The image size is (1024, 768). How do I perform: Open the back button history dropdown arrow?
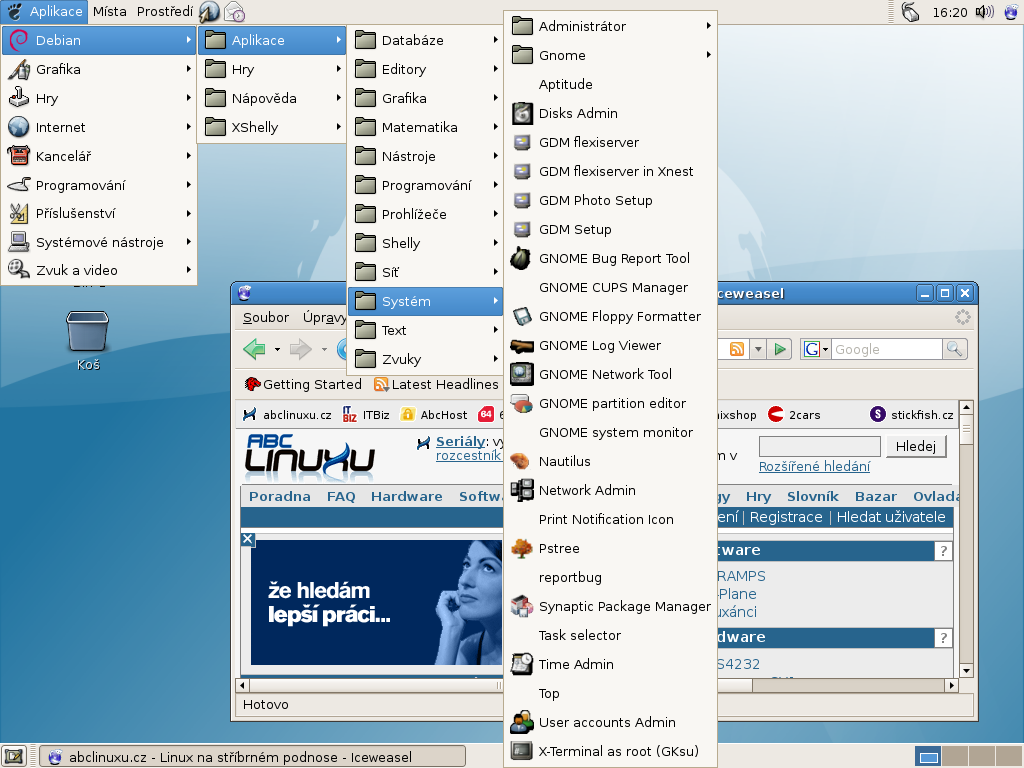[277, 349]
